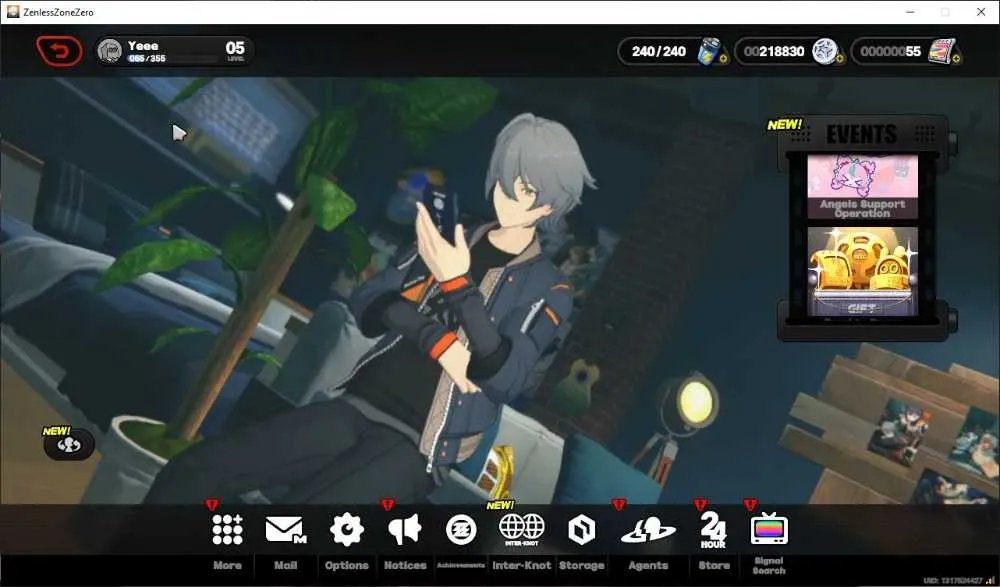Viewport: 1000px width, 587px height.
Task: Open the Mail envelope icon
Action: tap(285, 530)
